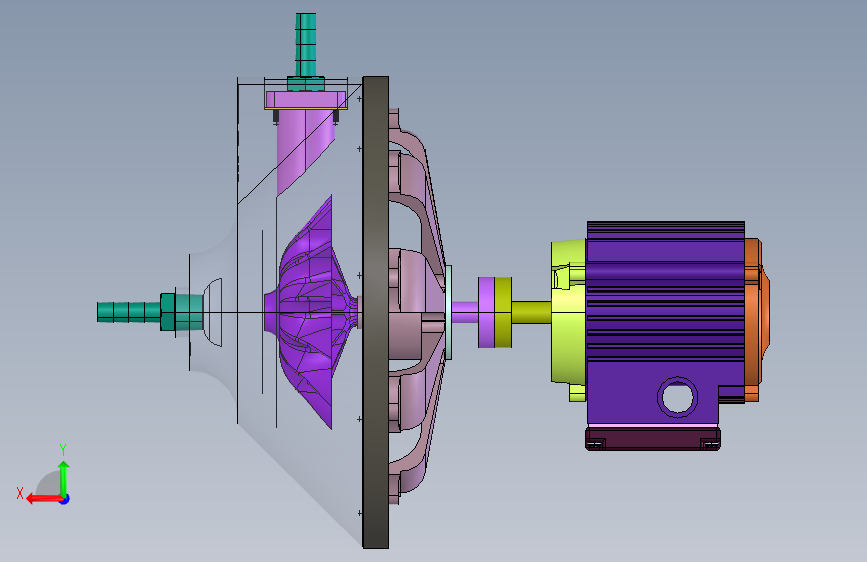The width and height of the screenshot is (867, 562).
Task: Select the magenta coupling half on the shaft
Action: pyautogui.click(x=486, y=313)
